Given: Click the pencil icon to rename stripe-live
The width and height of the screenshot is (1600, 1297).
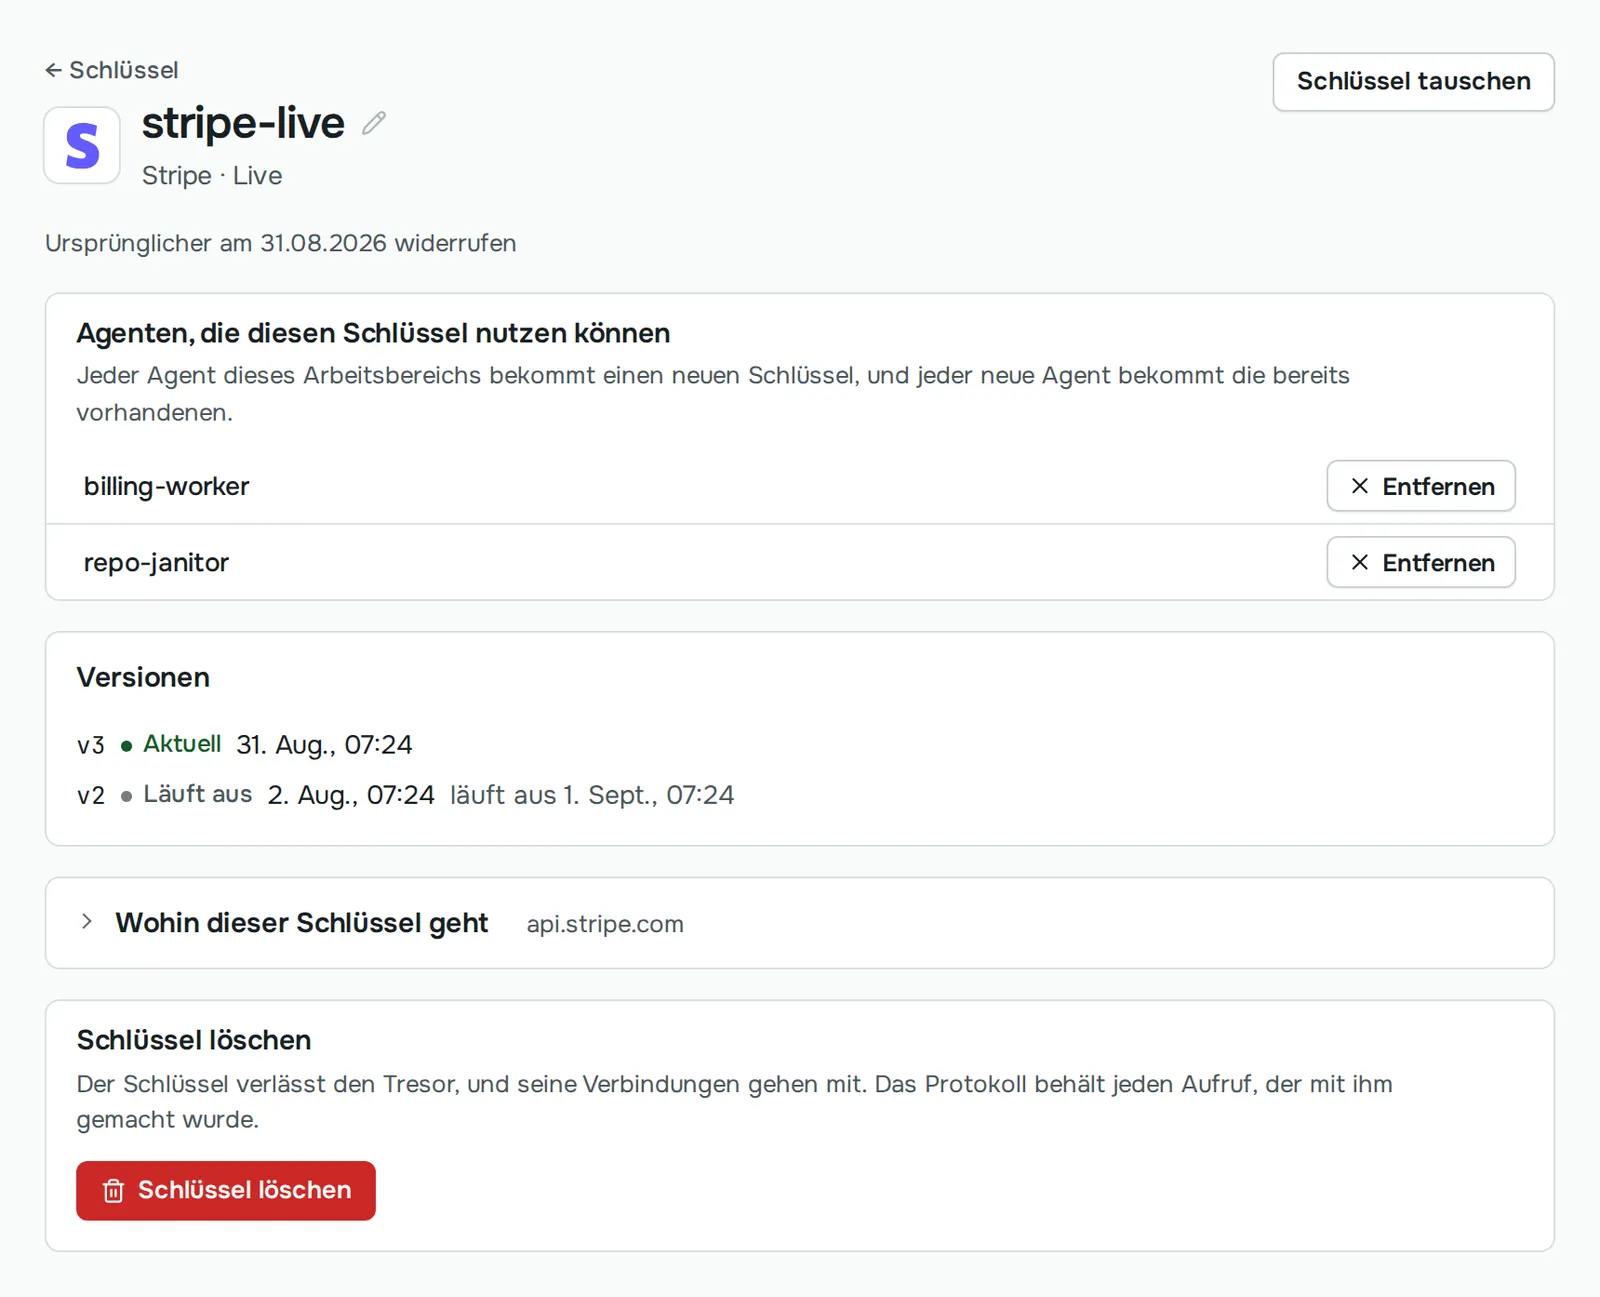Looking at the screenshot, I should [x=374, y=123].
